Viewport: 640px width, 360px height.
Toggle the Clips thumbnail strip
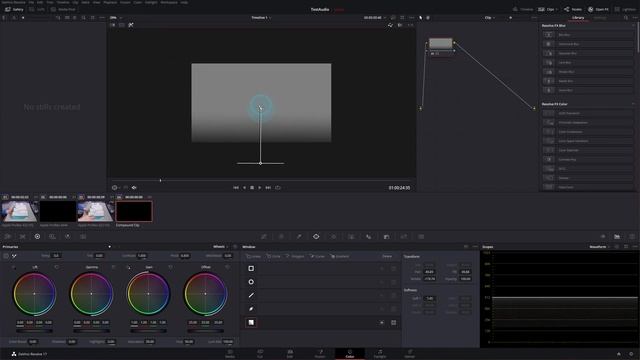545,9
